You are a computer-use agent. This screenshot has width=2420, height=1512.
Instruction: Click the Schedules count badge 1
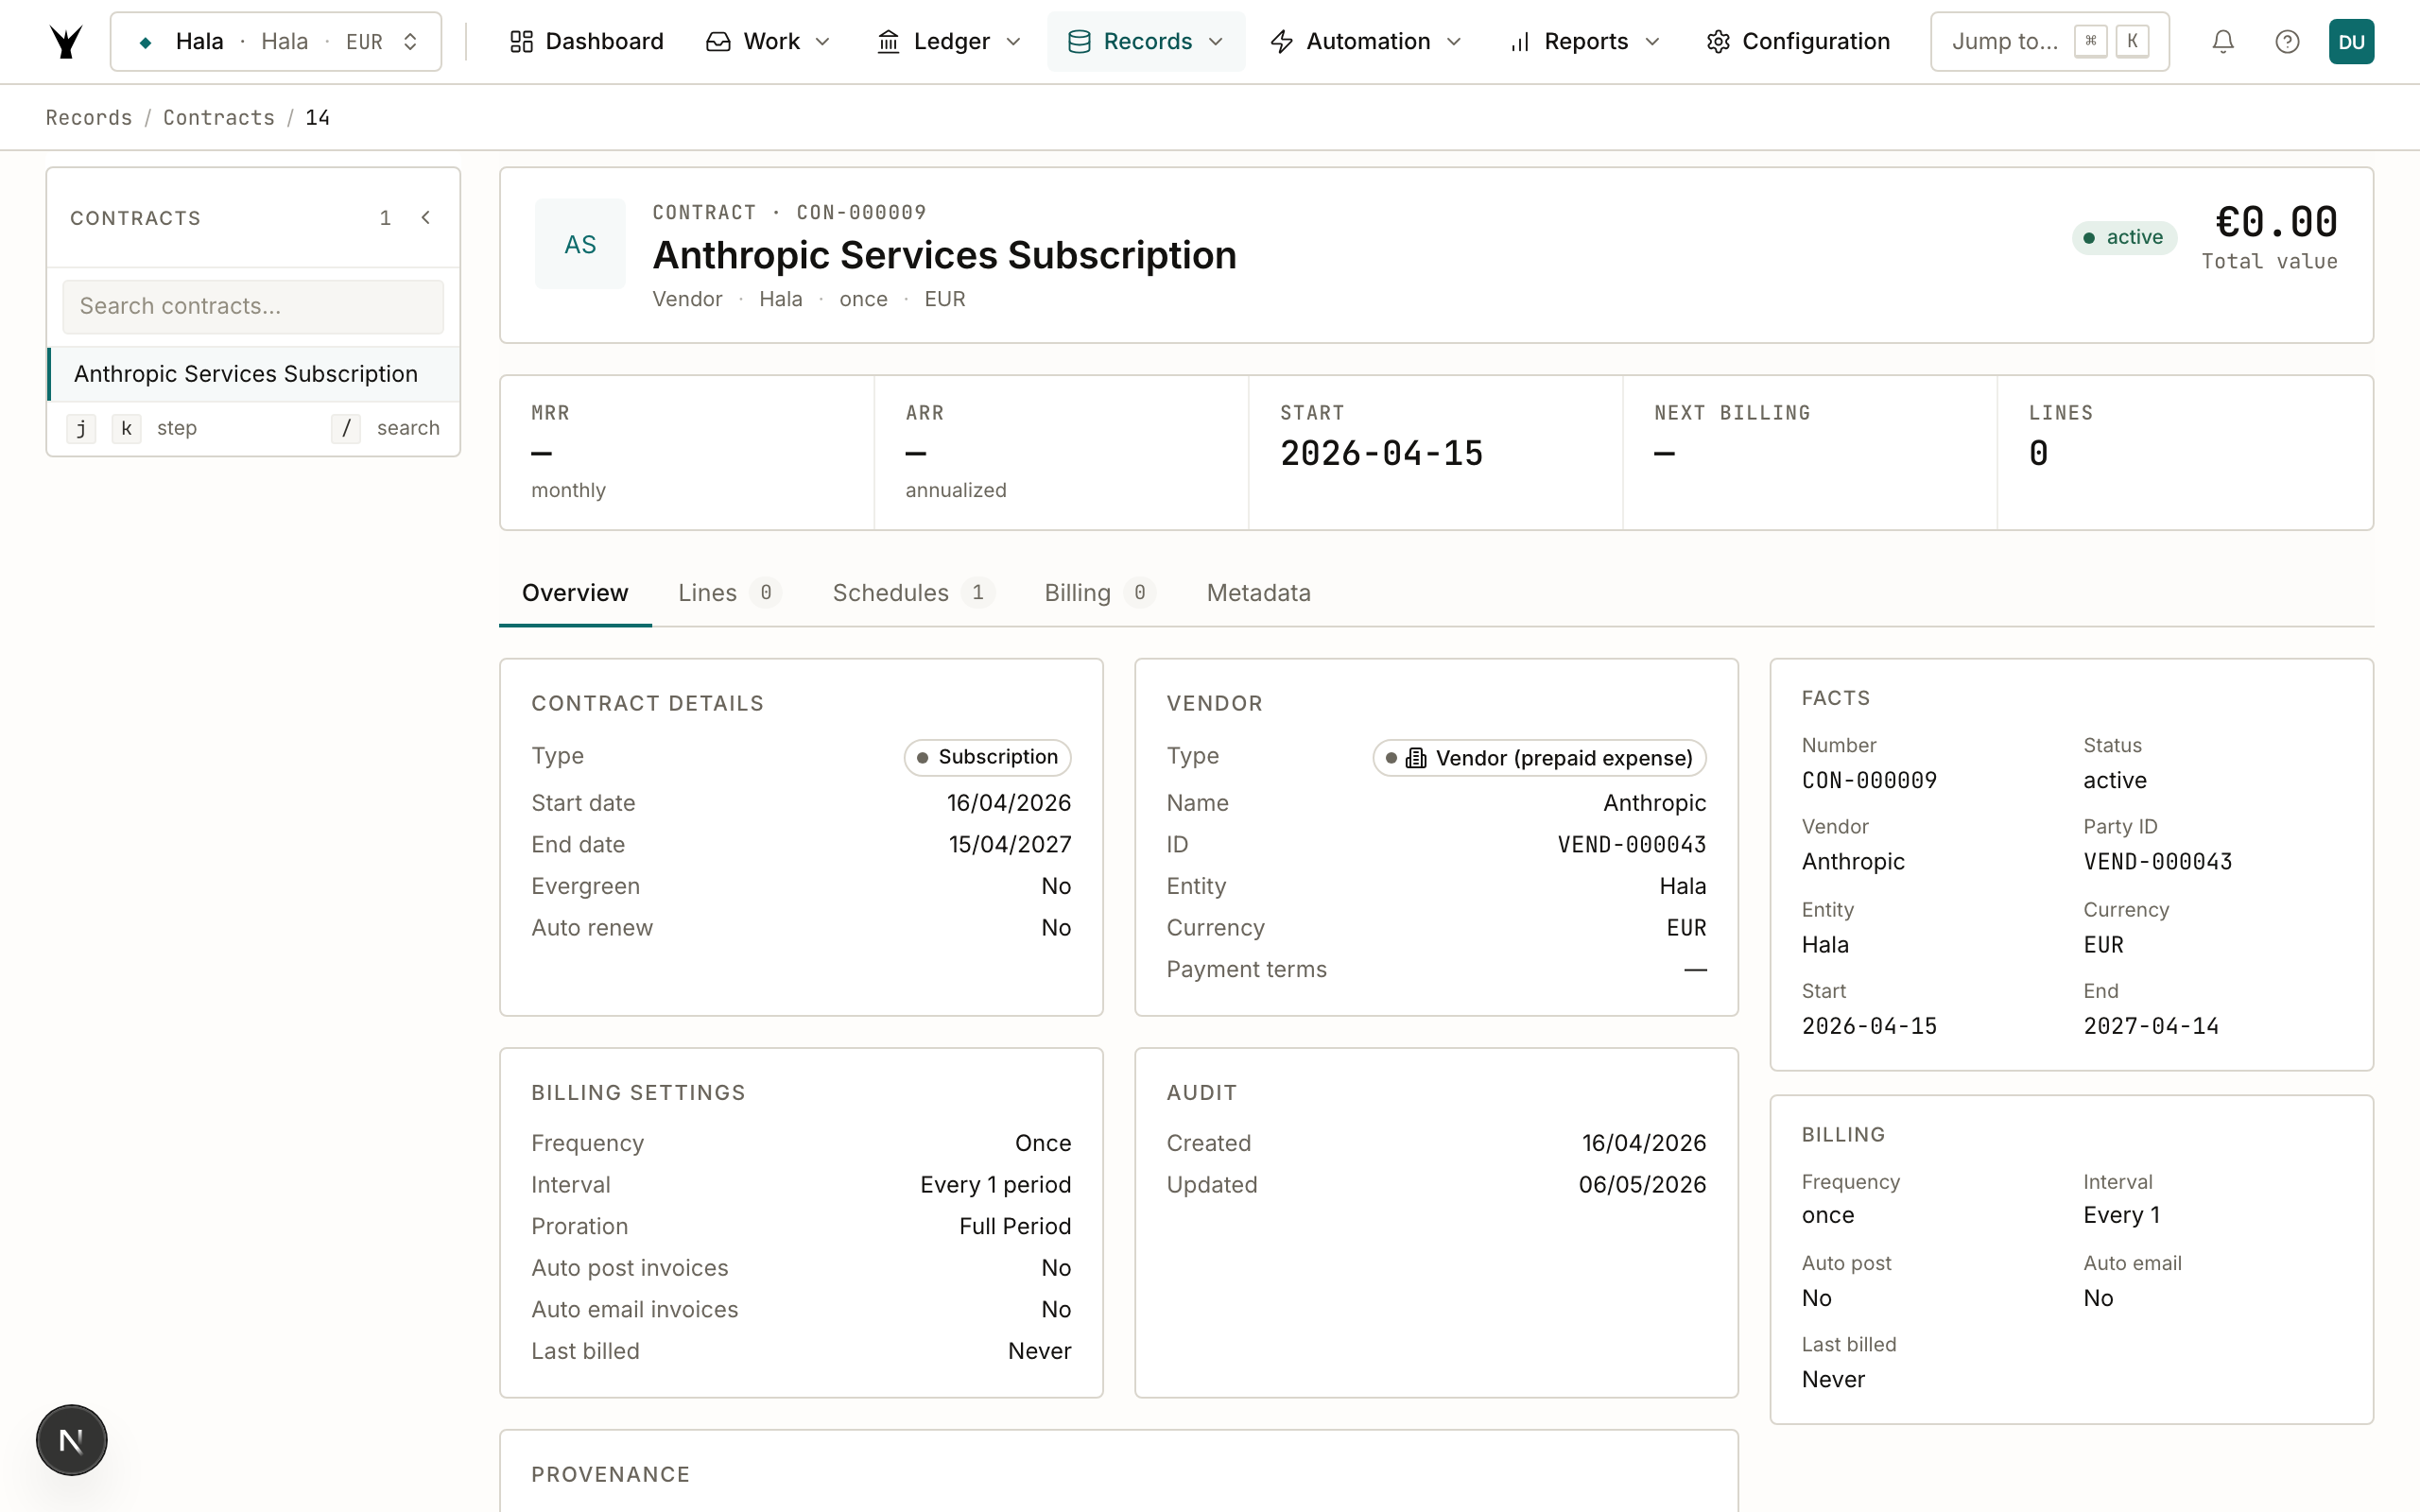(x=977, y=593)
